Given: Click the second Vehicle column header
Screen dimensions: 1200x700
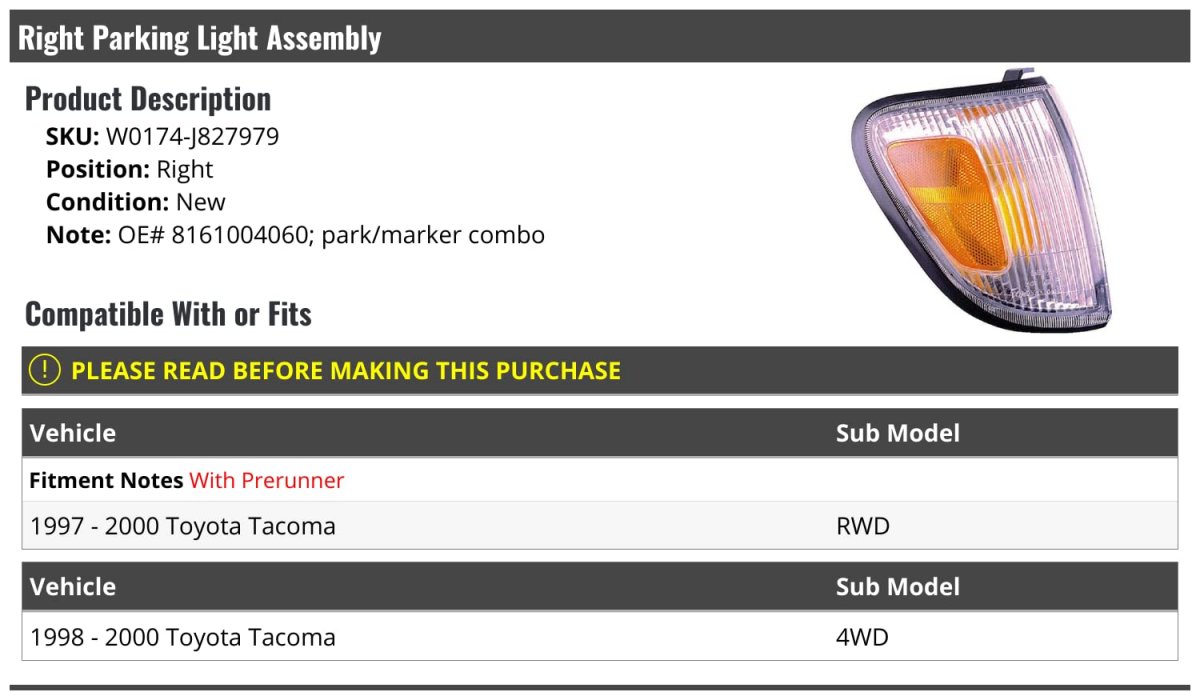Looking at the screenshot, I should (x=73, y=586).
